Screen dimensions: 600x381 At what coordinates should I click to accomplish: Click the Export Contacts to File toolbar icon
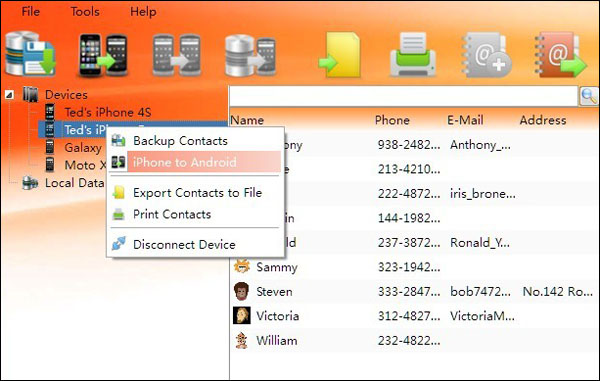pyautogui.click(x=340, y=55)
